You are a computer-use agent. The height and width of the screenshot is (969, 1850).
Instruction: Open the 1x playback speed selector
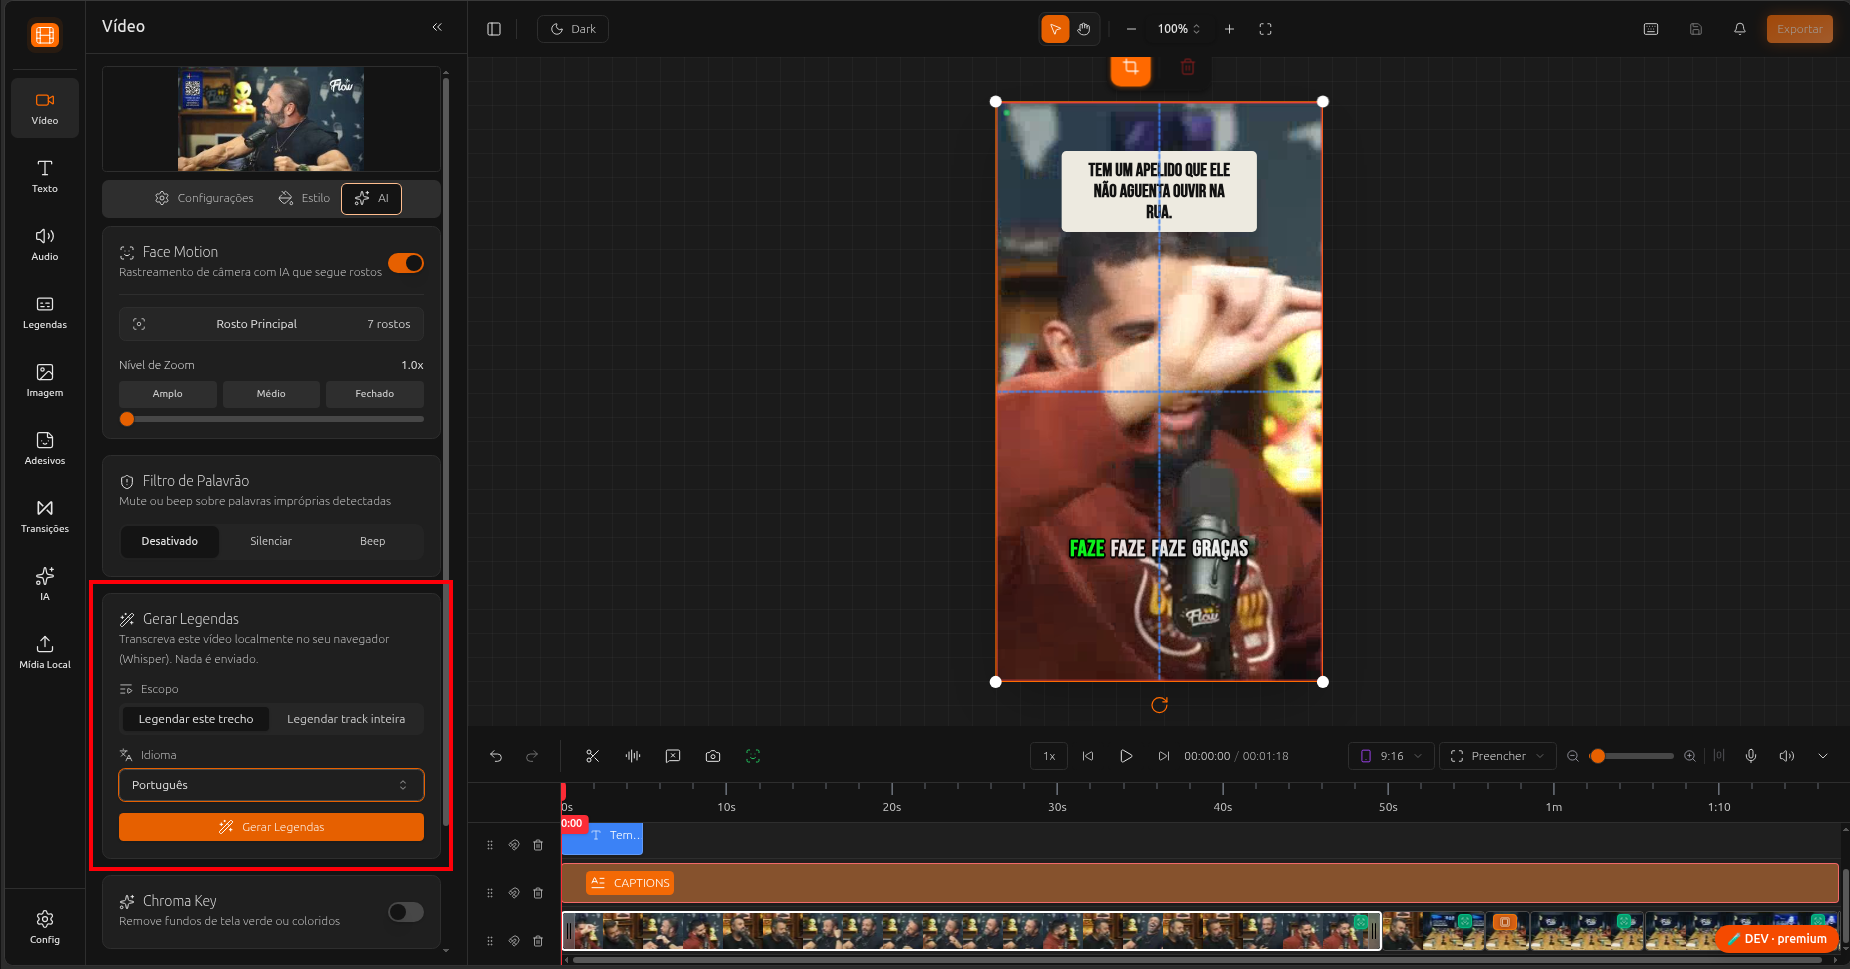[x=1049, y=756]
